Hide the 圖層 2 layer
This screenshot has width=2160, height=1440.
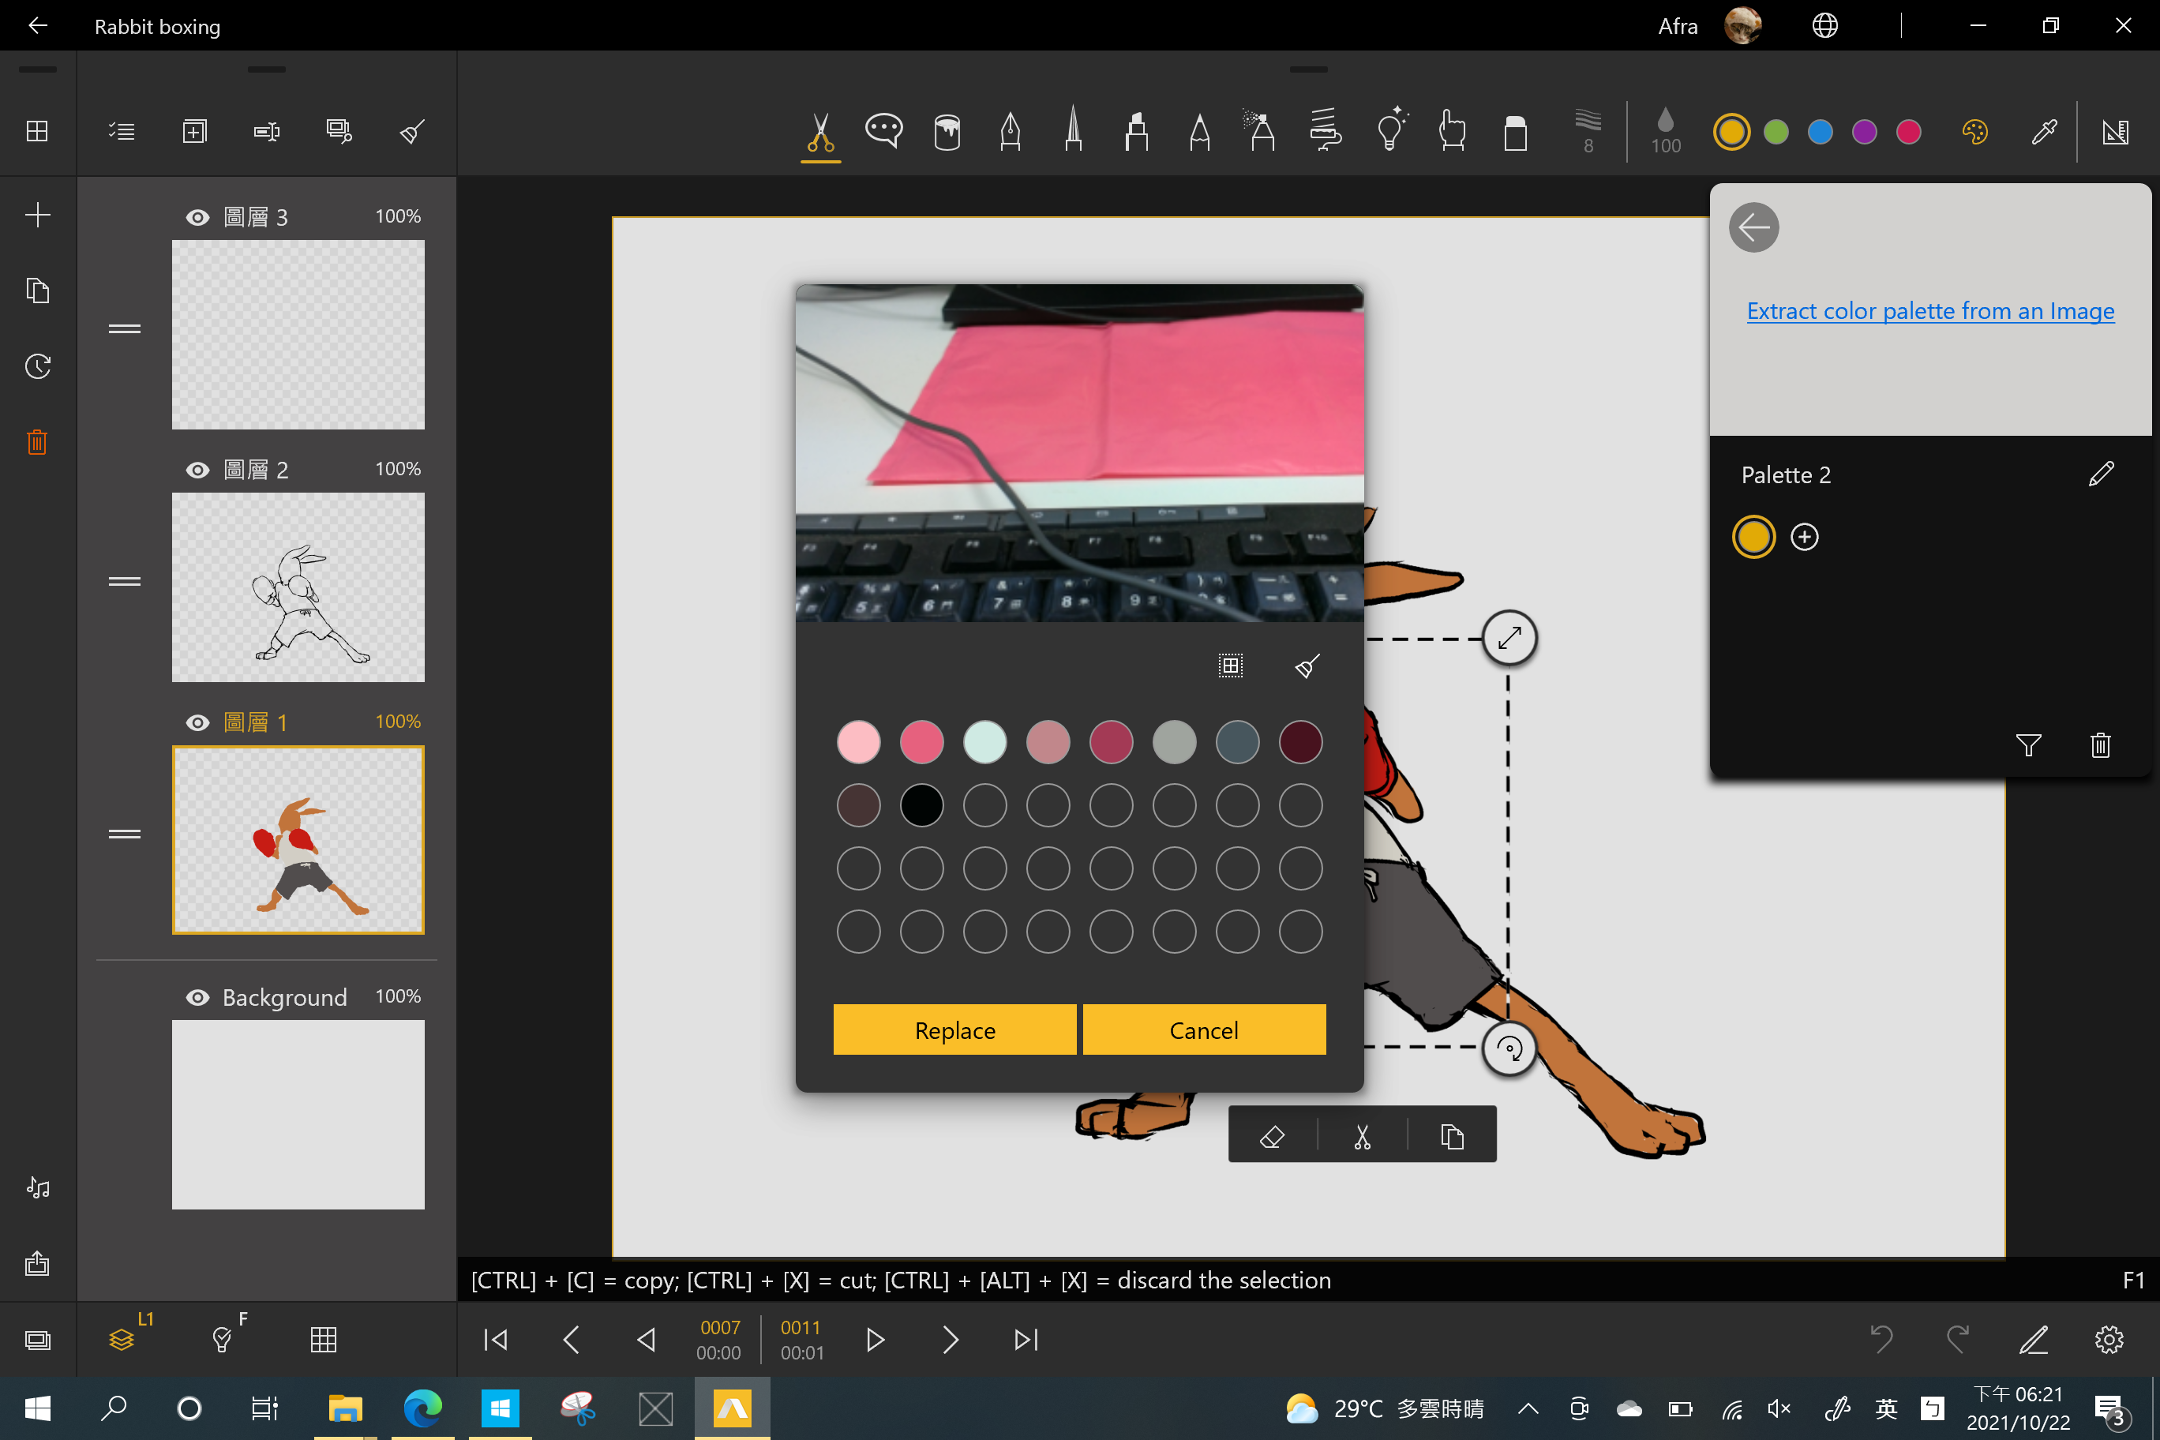(x=197, y=469)
